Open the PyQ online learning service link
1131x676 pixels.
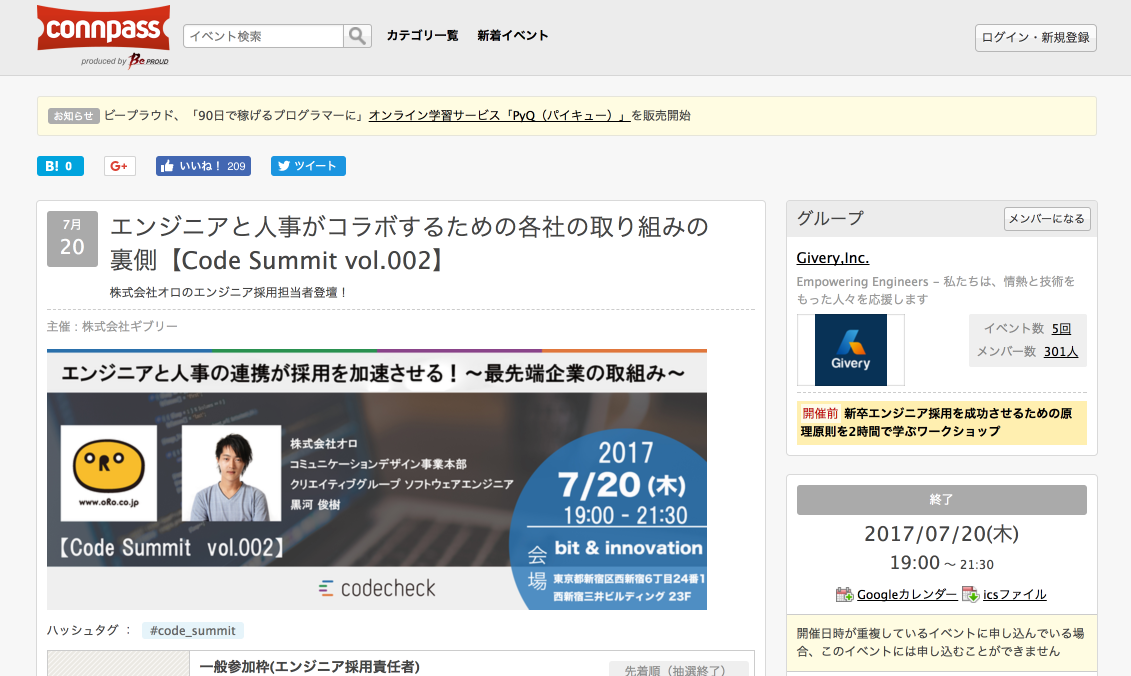coord(499,115)
